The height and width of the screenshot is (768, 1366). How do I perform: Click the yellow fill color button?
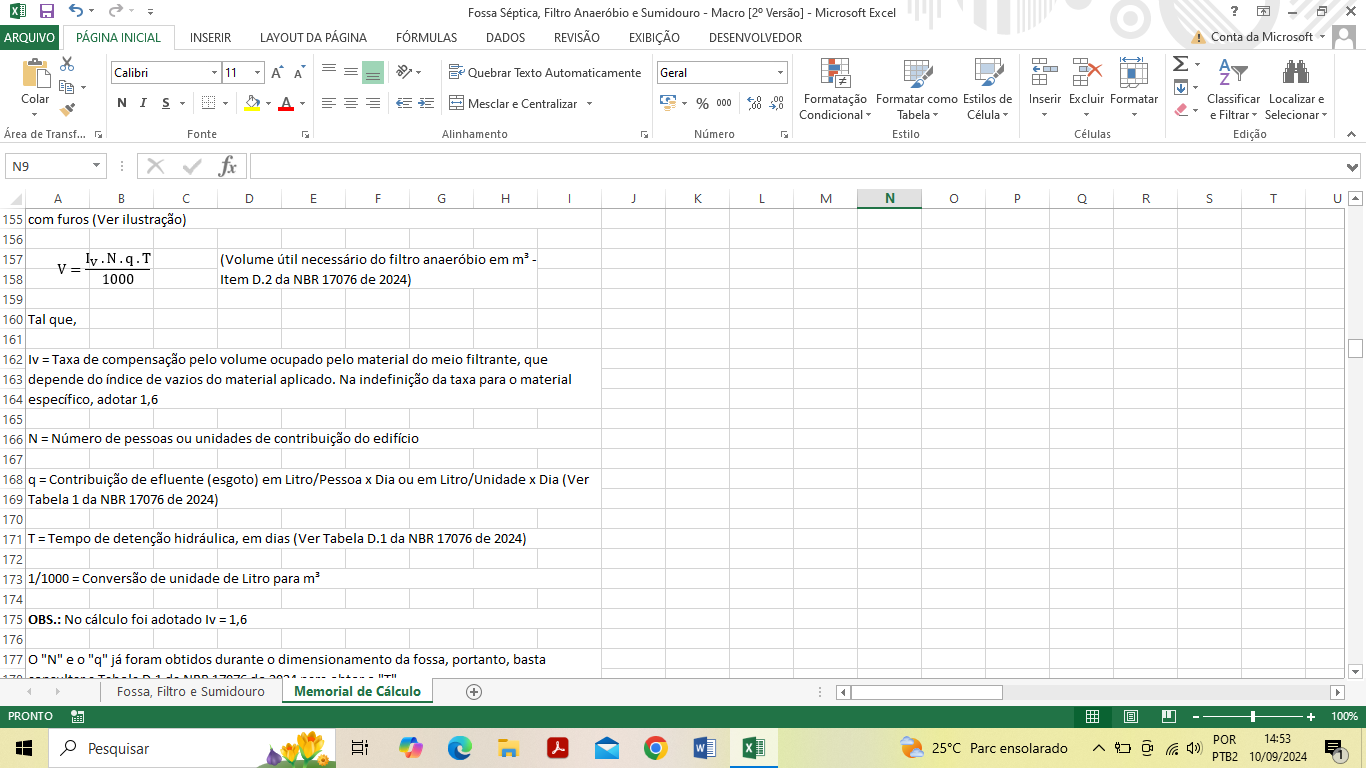click(252, 103)
